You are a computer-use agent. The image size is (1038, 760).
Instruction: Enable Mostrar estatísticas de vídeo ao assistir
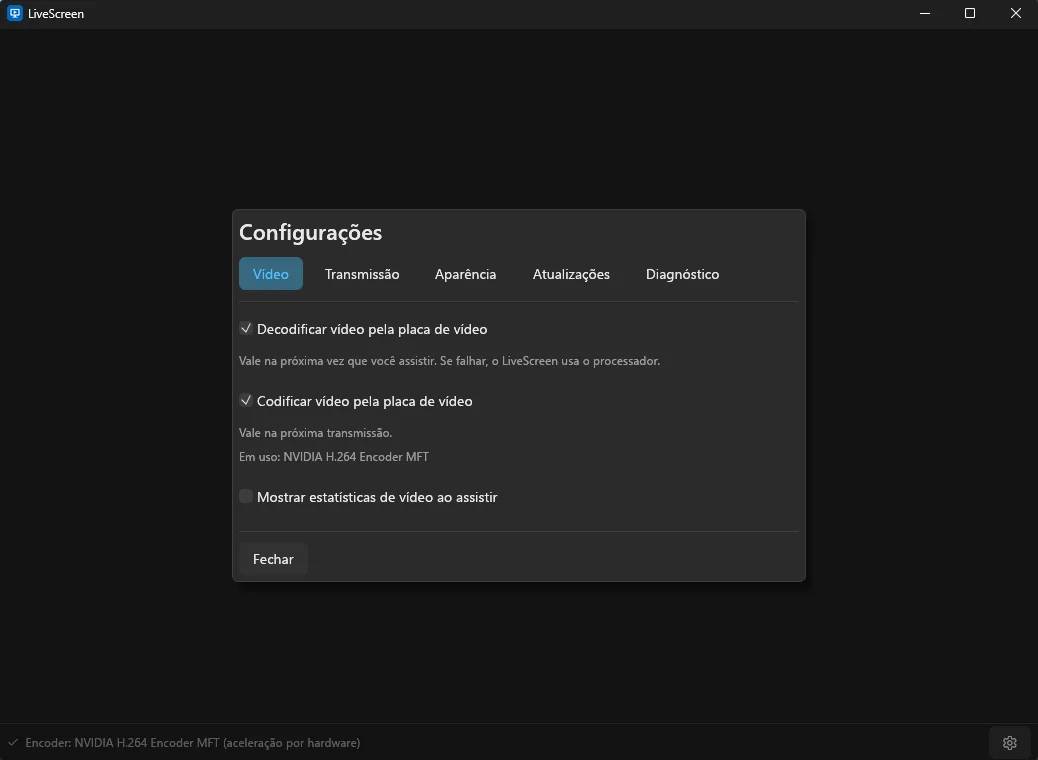tap(246, 497)
